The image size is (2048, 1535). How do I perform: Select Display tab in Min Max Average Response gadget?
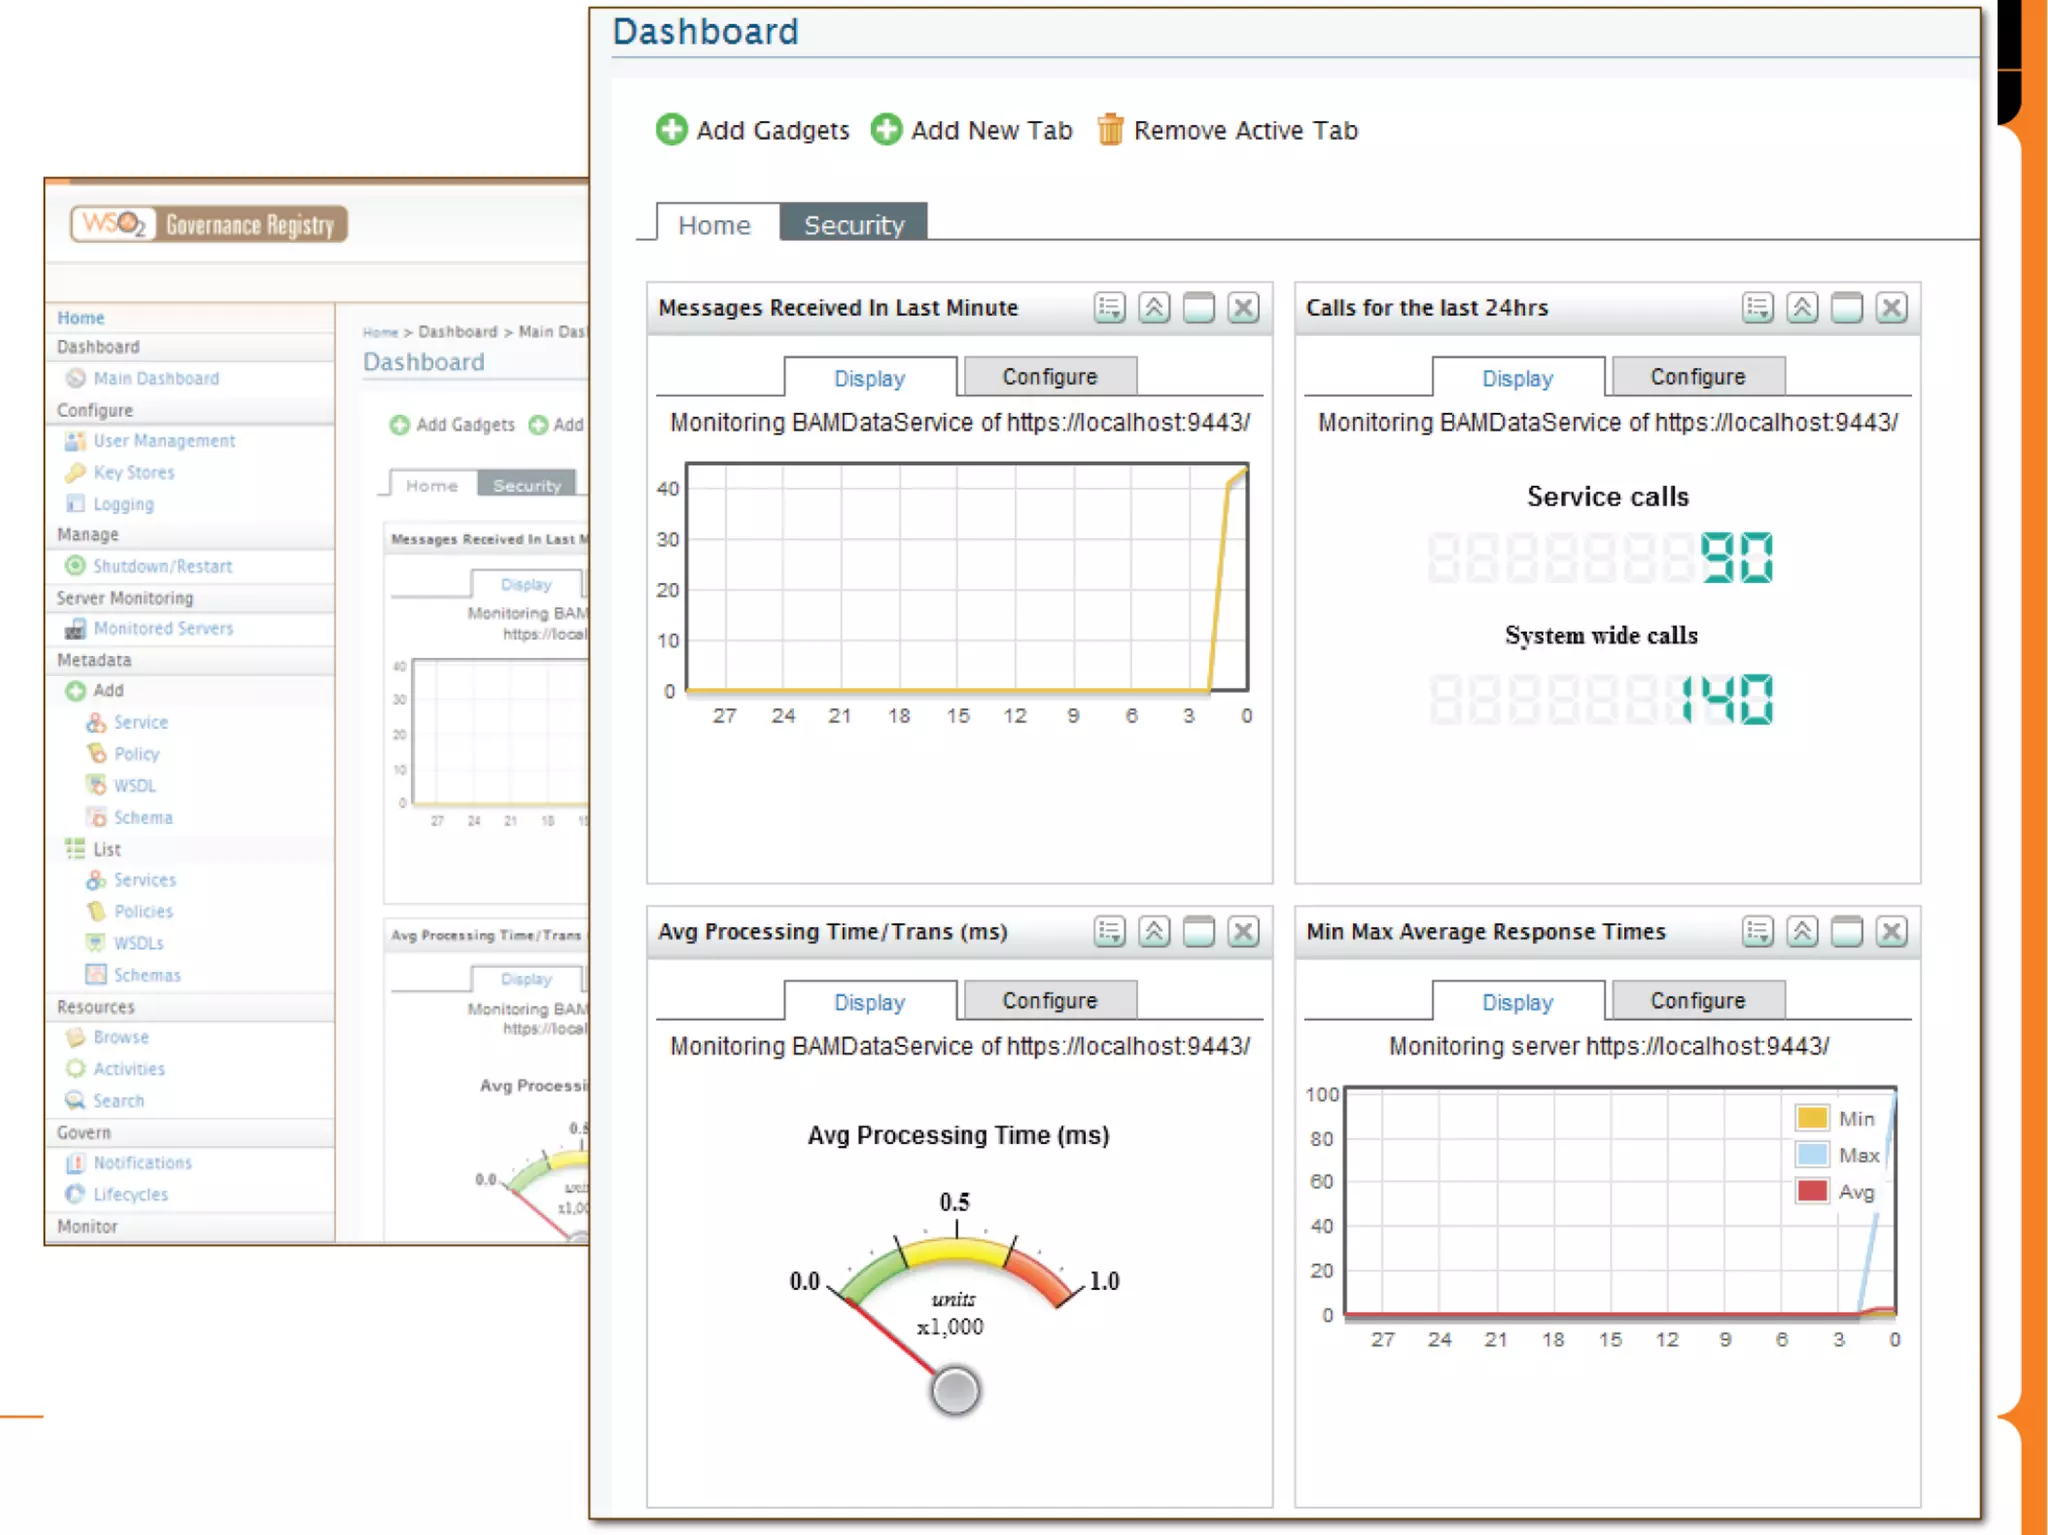click(1517, 1002)
